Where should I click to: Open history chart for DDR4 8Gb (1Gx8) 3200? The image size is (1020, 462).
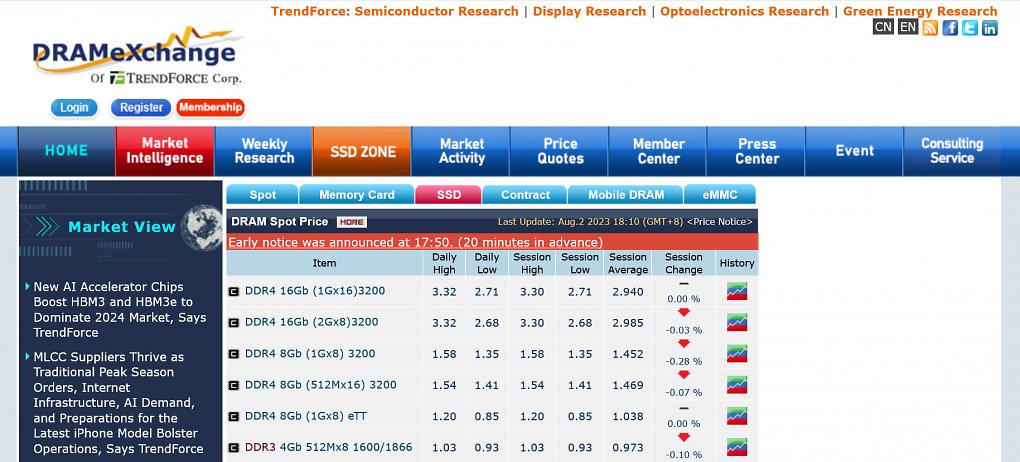coord(737,353)
